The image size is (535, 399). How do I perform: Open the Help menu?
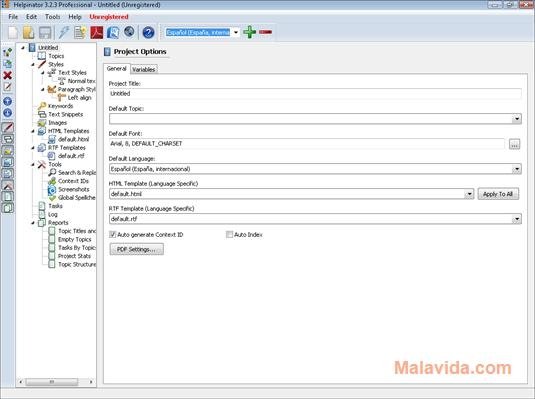[75, 17]
